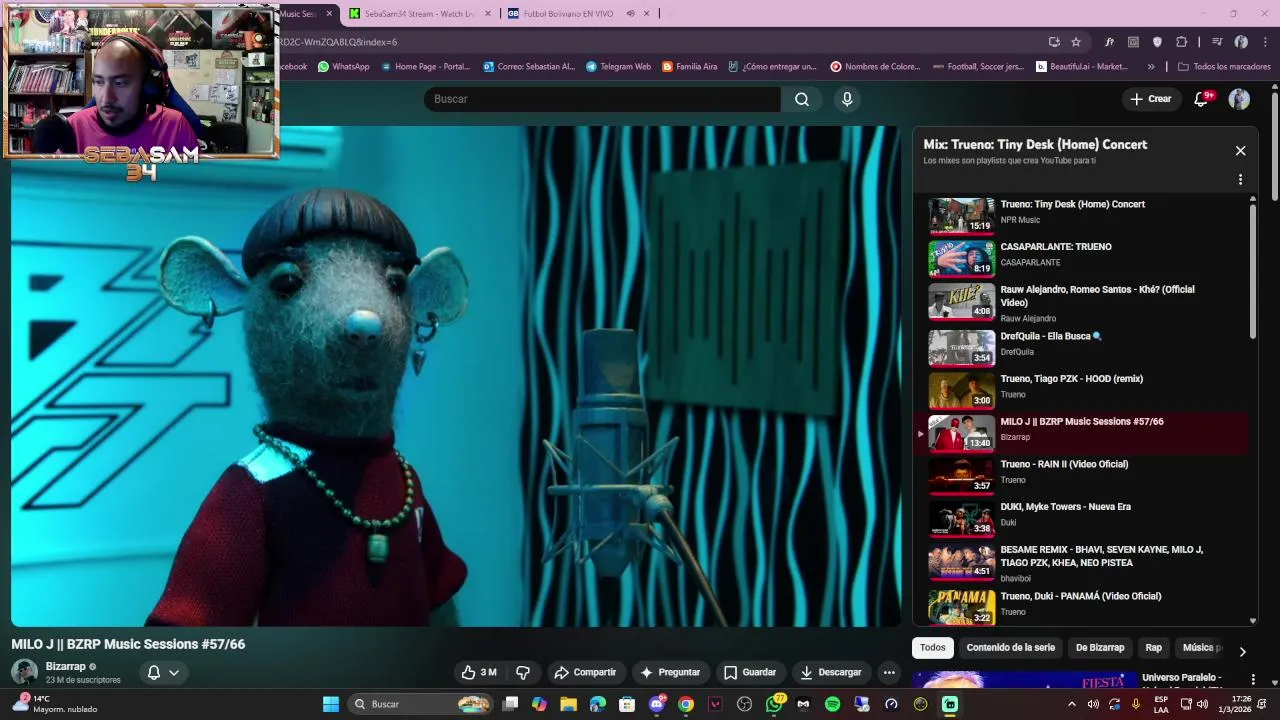
Task: Select the Rap filter chip
Action: coord(1153,648)
